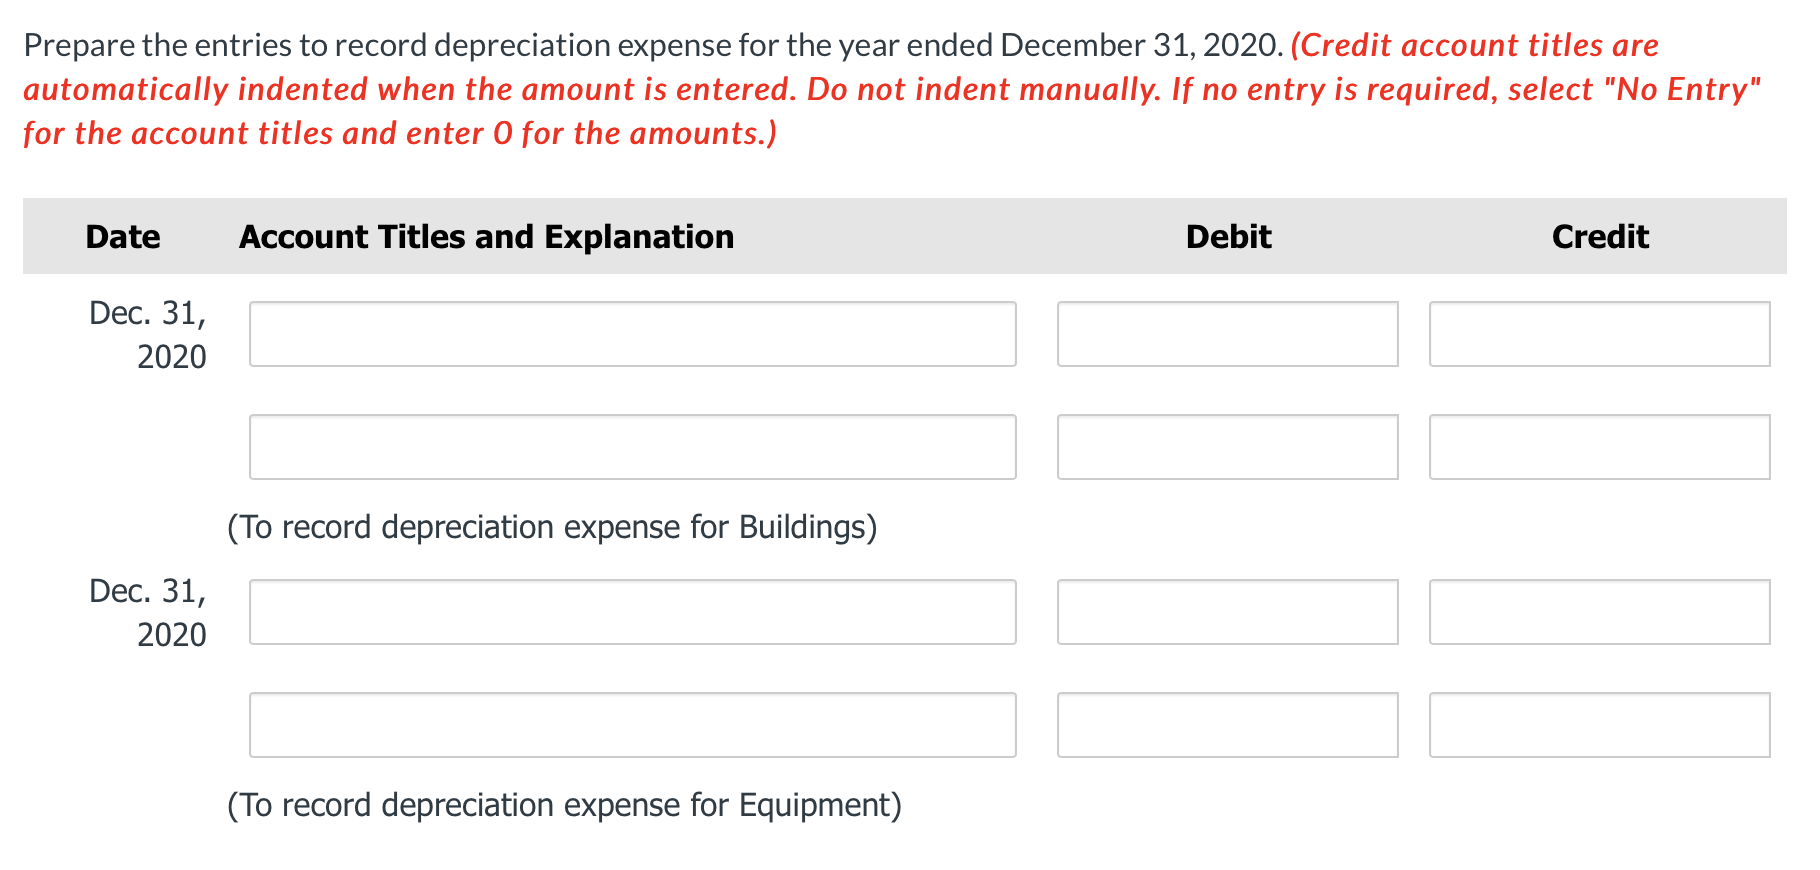Click the Credit field on the first Equipment line
The image size is (1820, 870).
tap(1599, 612)
